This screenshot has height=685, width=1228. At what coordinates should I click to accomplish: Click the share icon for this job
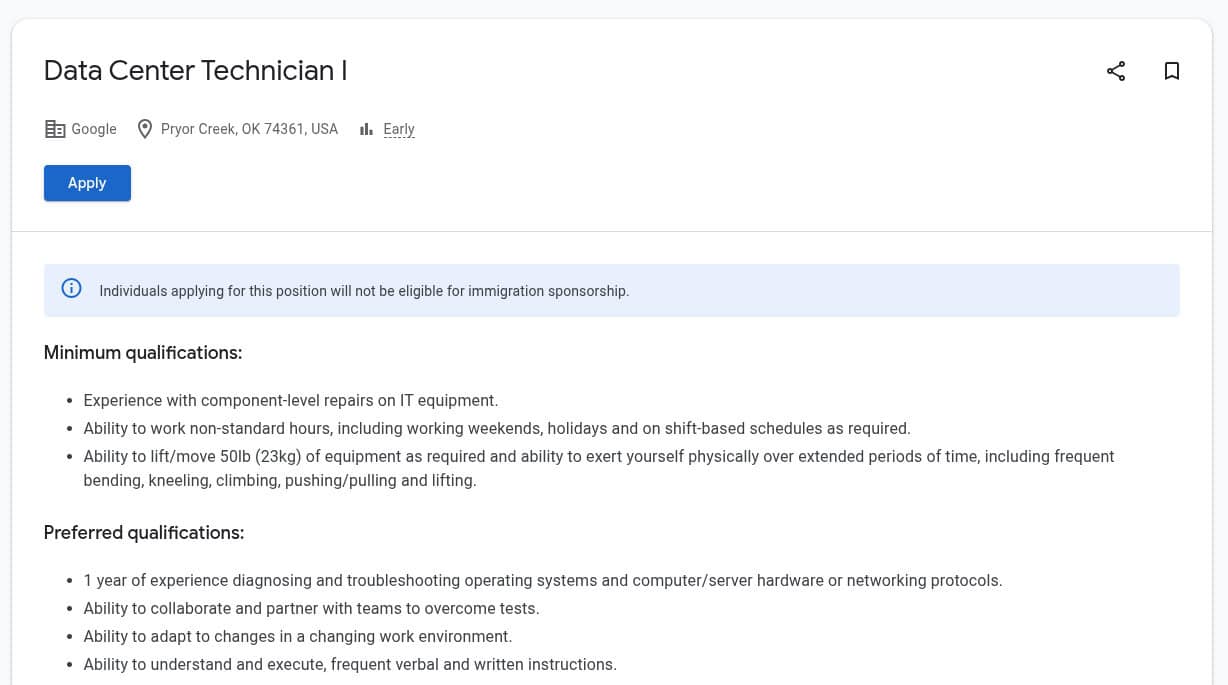pos(1115,71)
